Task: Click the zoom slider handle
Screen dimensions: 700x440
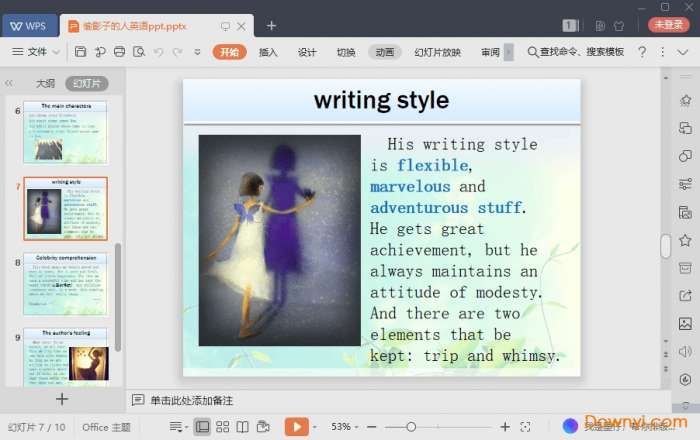Action: coord(411,427)
